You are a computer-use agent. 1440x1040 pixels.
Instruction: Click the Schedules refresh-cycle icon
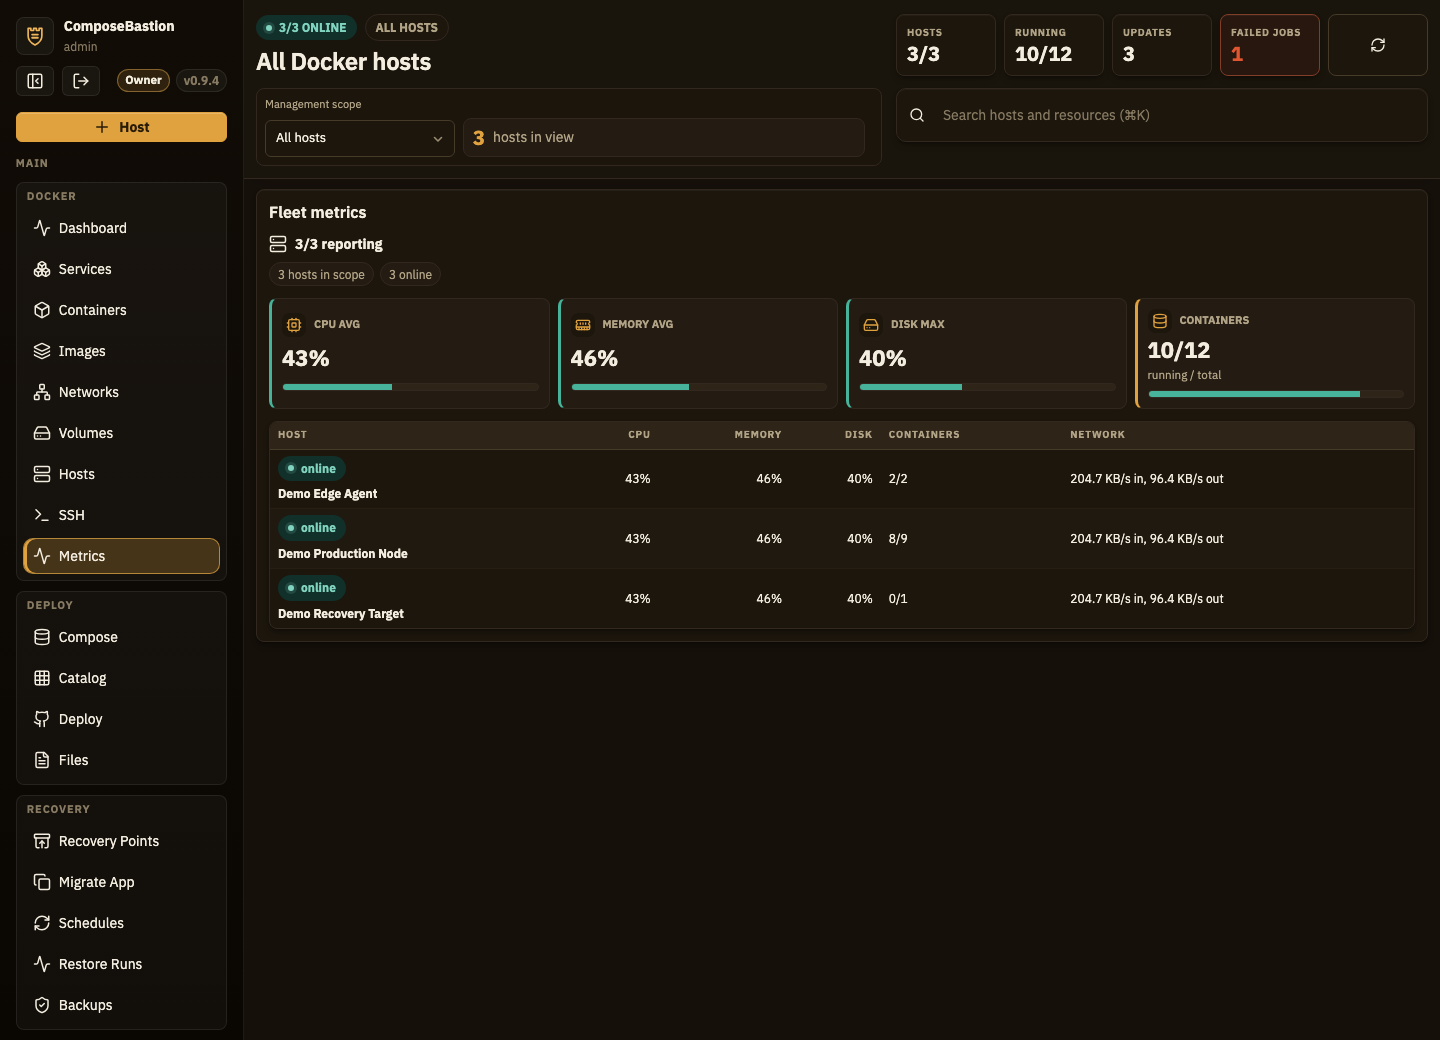(42, 923)
